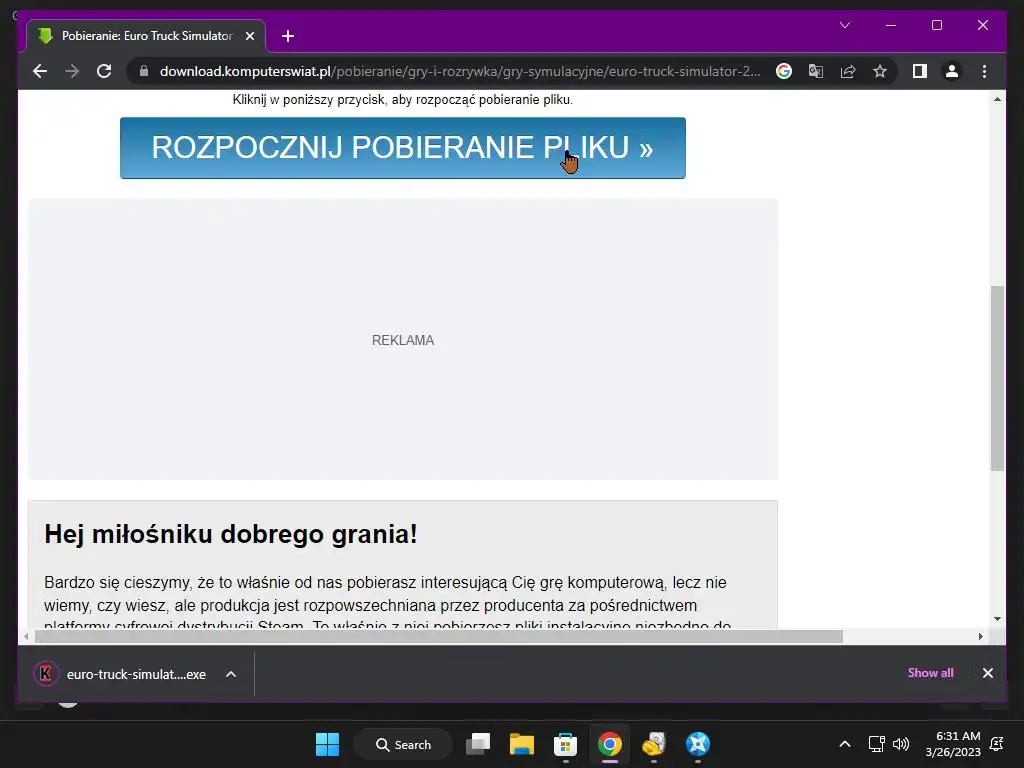Click the taskbar Search box

tap(403, 744)
